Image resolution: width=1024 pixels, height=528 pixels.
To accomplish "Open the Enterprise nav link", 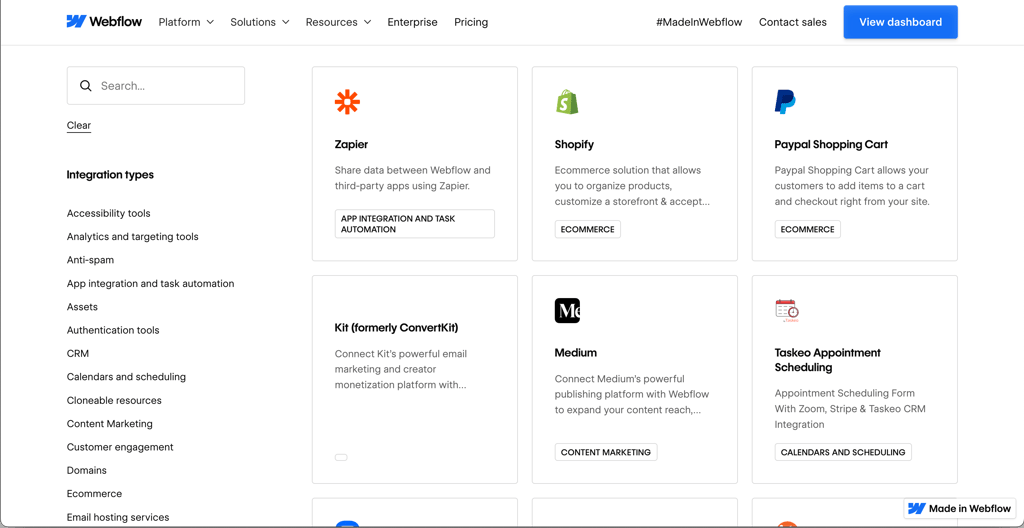I will pyautogui.click(x=413, y=22).
